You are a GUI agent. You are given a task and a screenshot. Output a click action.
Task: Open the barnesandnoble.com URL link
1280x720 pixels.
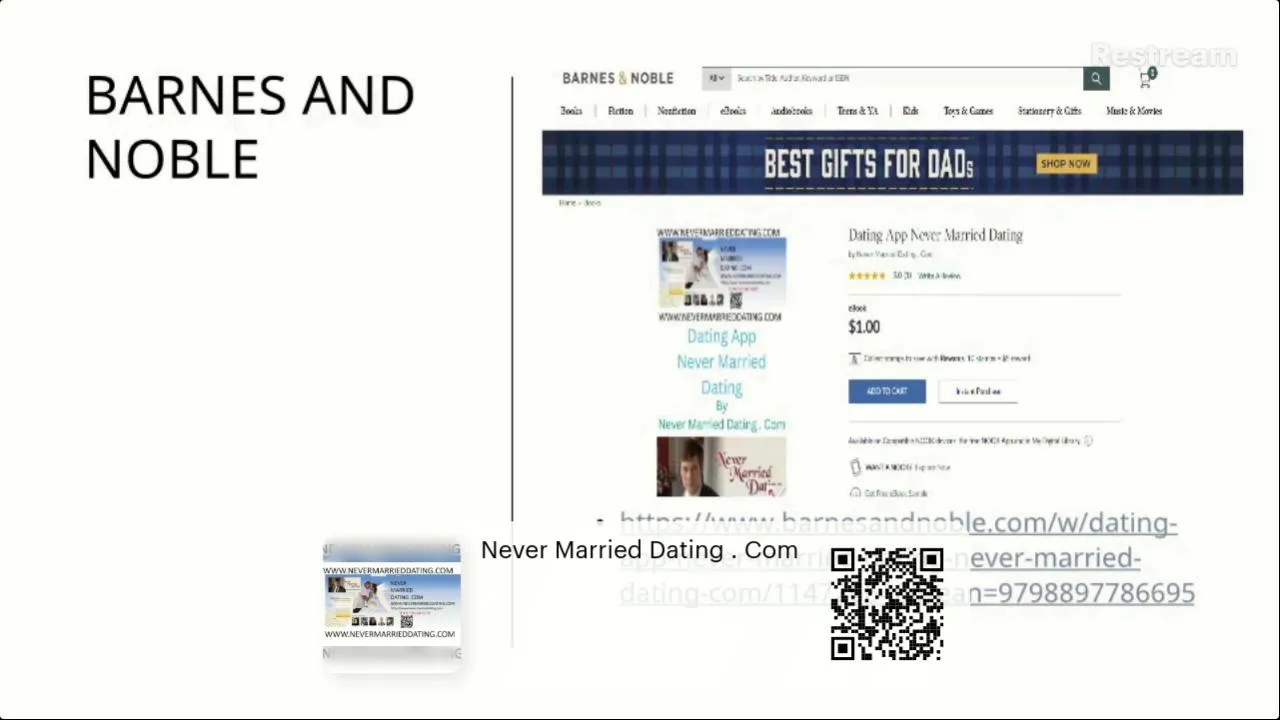pyautogui.click(x=907, y=558)
